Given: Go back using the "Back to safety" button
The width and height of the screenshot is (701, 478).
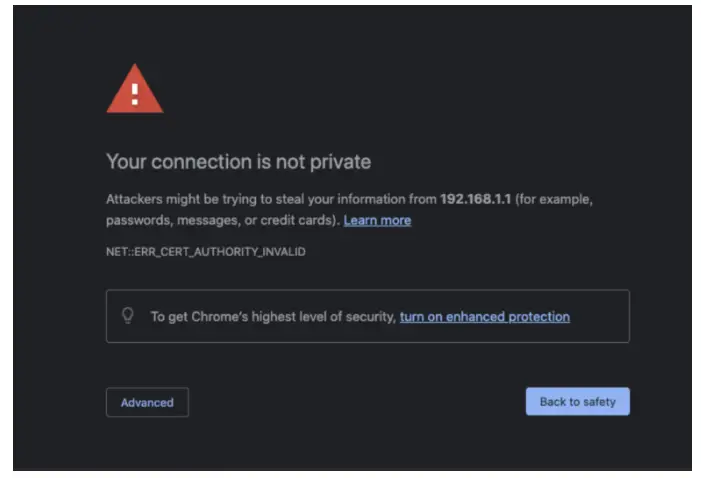Looking at the screenshot, I should (x=577, y=402).
